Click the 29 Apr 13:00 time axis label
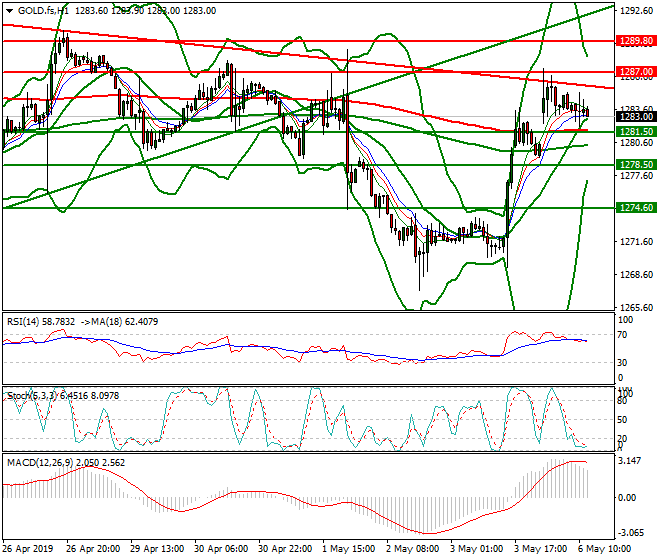 [157, 549]
